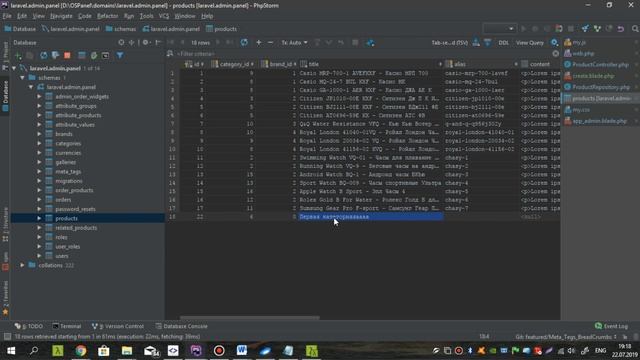
Task: Open the Tools menu
Action: pos(146,16)
